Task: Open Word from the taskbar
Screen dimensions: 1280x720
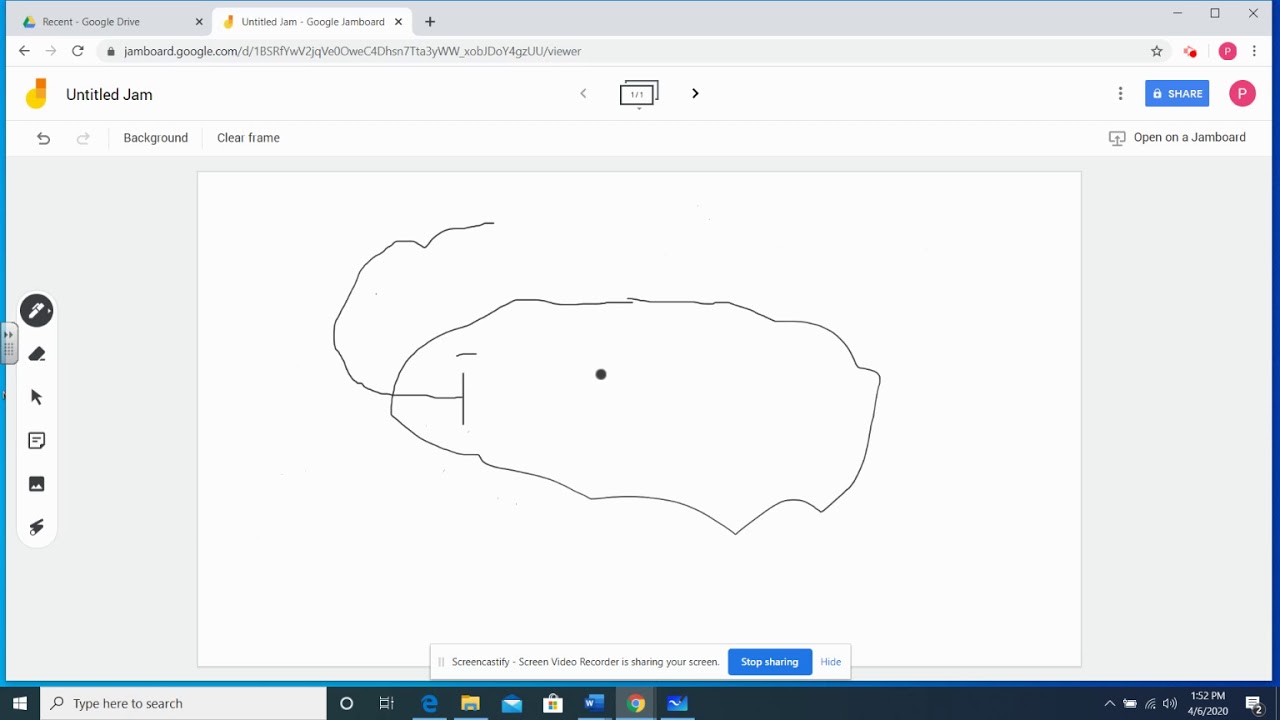Action: pyautogui.click(x=594, y=704)
